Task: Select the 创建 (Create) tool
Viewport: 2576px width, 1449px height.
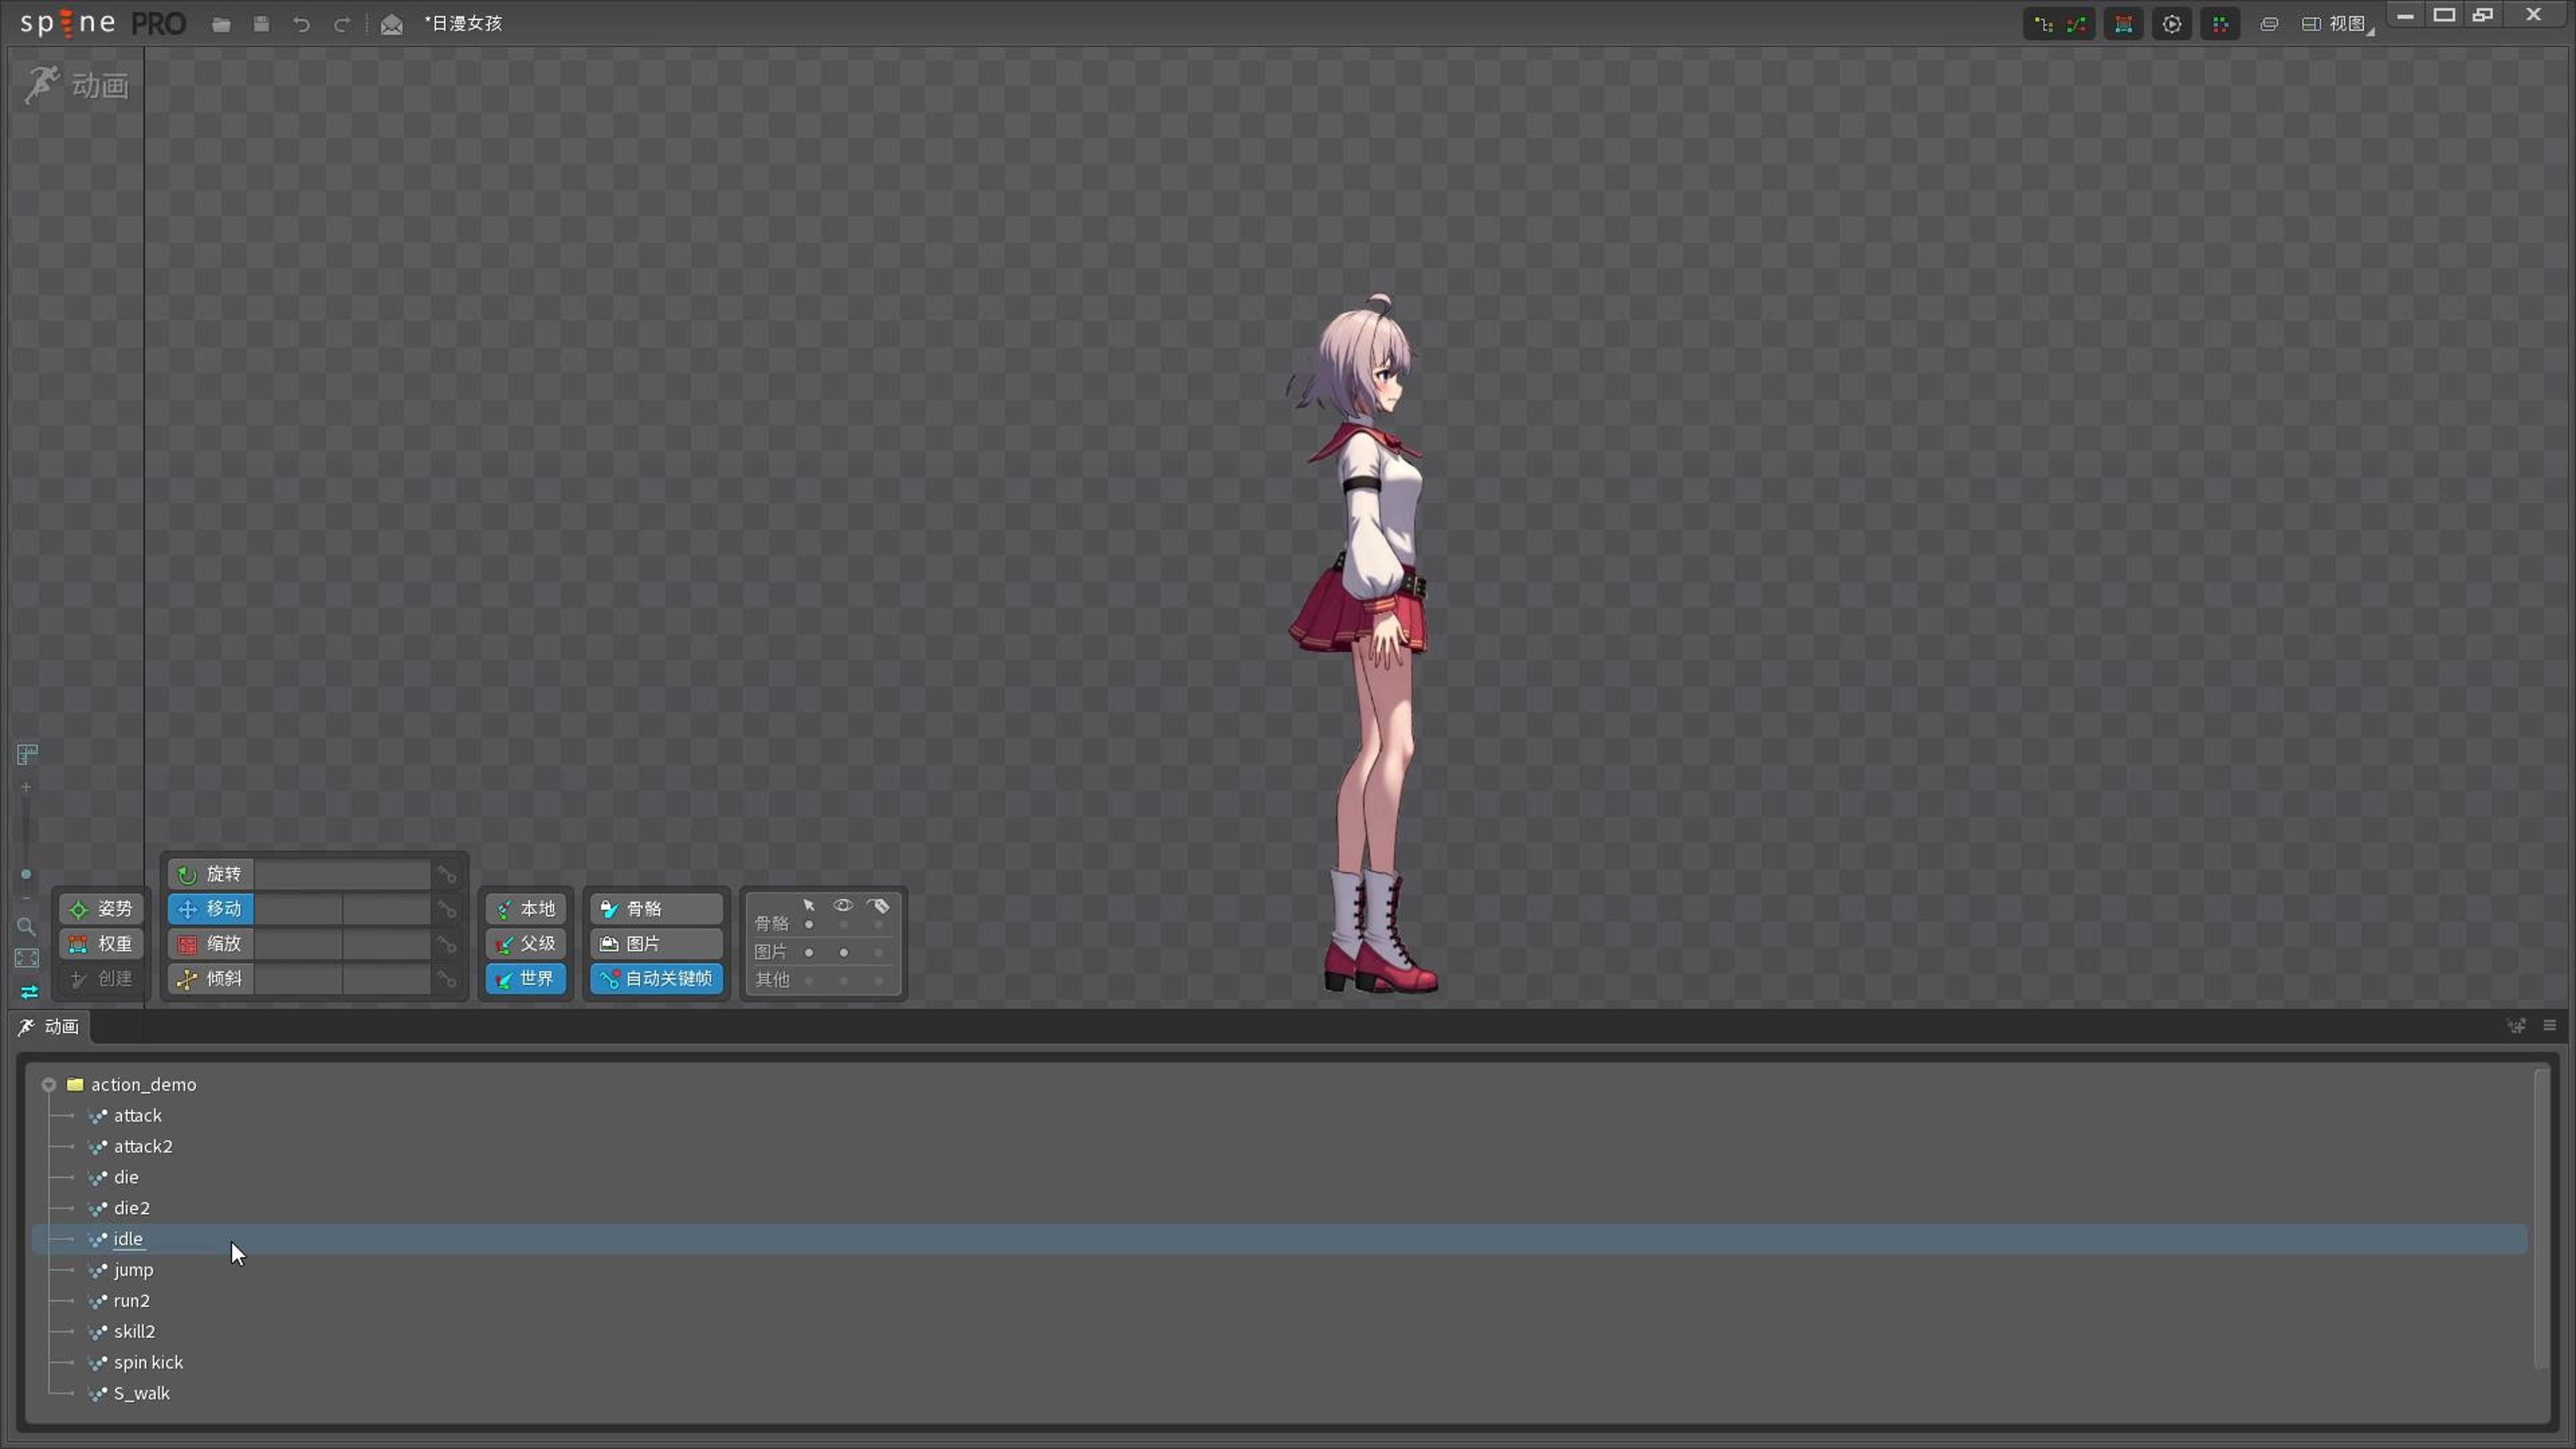Action: pyautogui.click(x=102, y=979)
